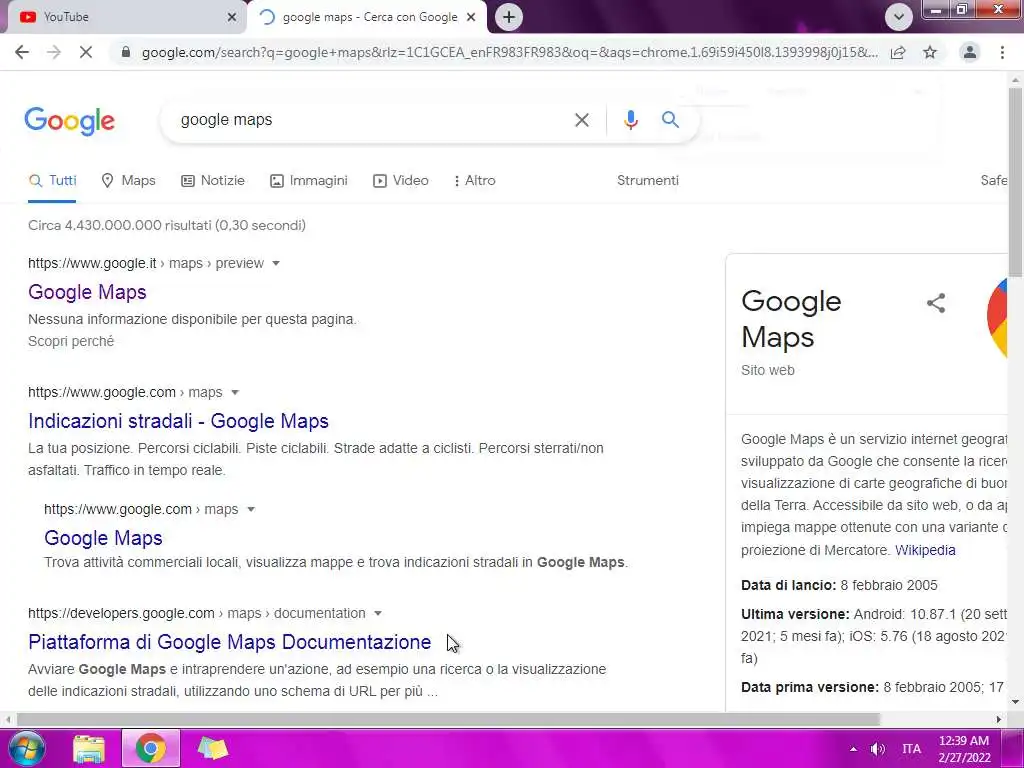1024x768 pixels.
Task: Bookmark this page with the star icon
Action: click(x=930, y=52)
